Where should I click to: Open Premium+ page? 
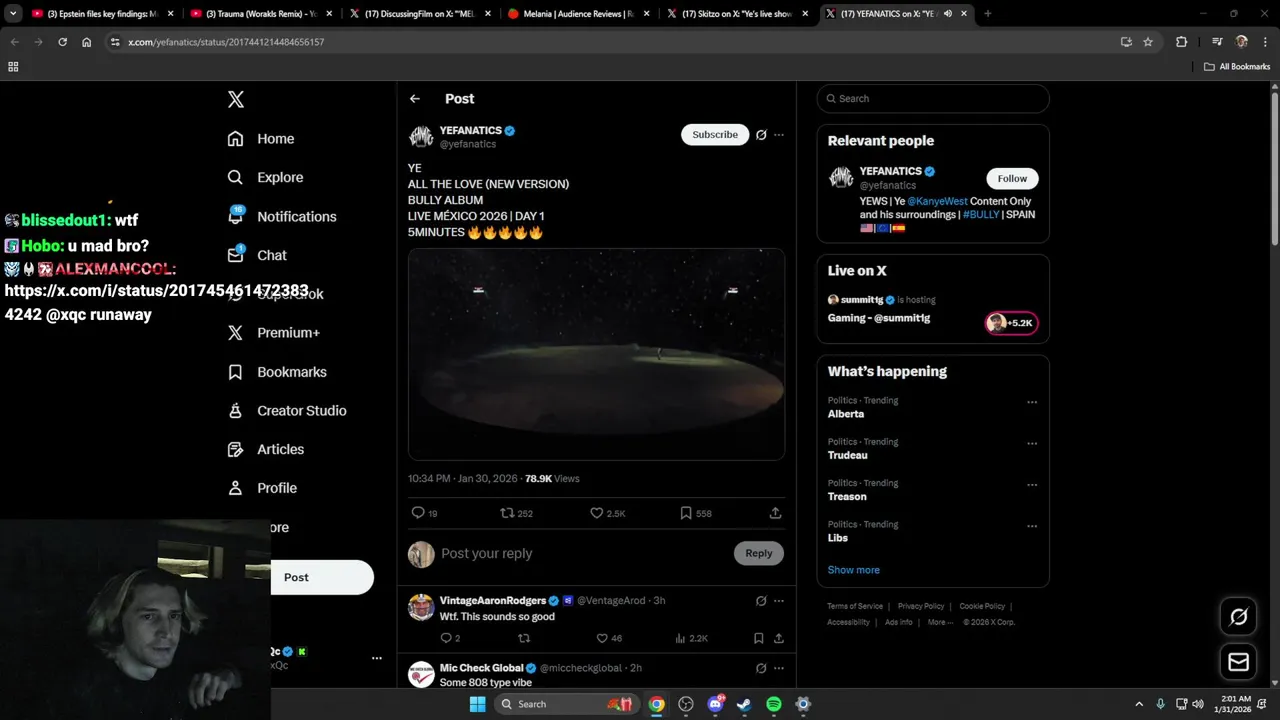click(x=274, y=333)
